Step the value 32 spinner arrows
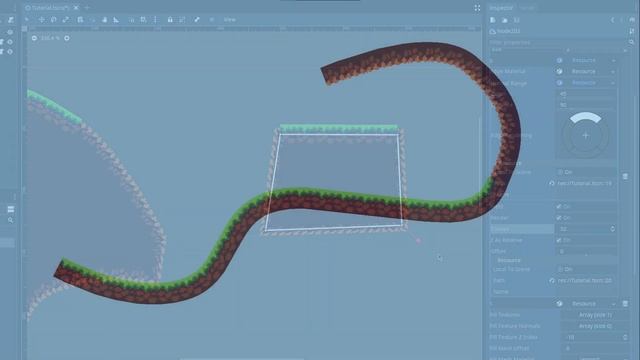The image size is (640, 360). pyautogui.click(x=612, y=229)
